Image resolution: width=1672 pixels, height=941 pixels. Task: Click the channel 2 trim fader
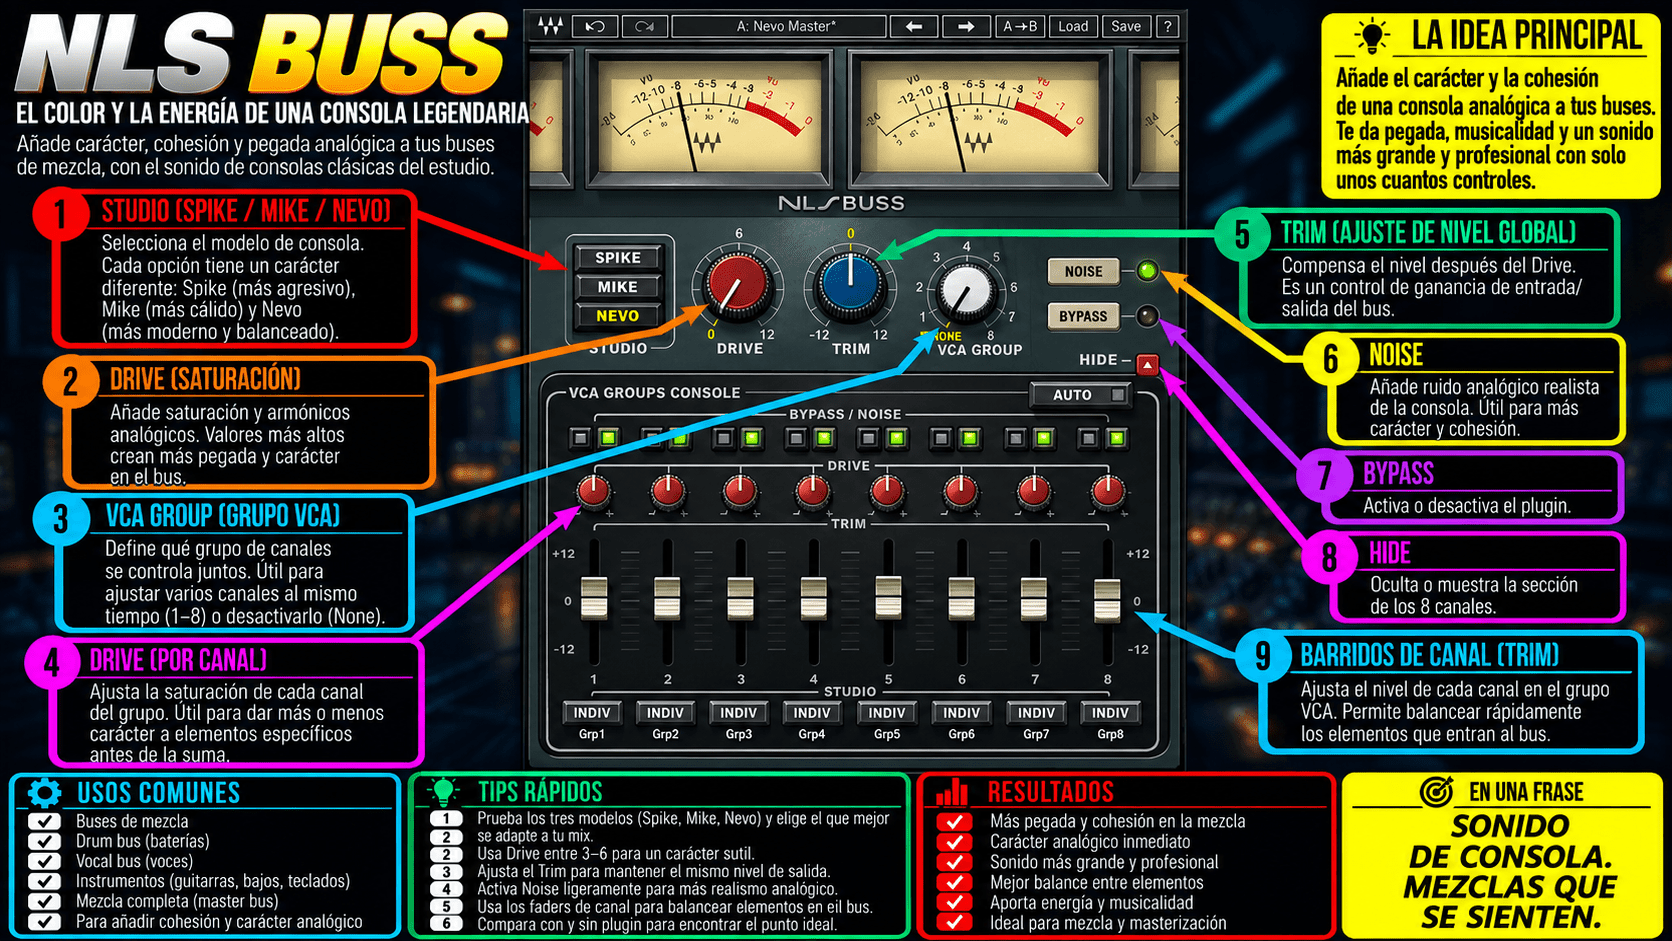point(667,598)
